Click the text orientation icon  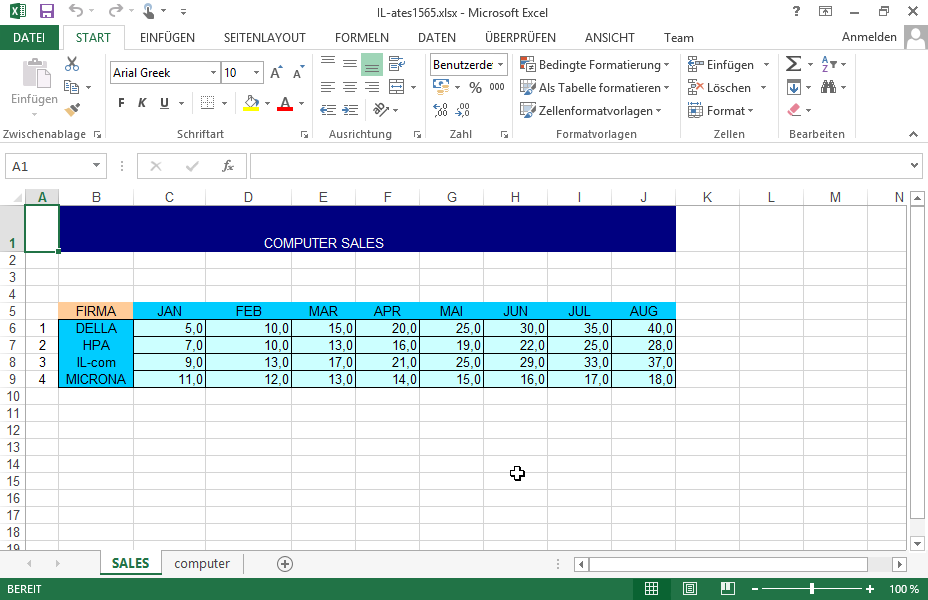[381, 109]
